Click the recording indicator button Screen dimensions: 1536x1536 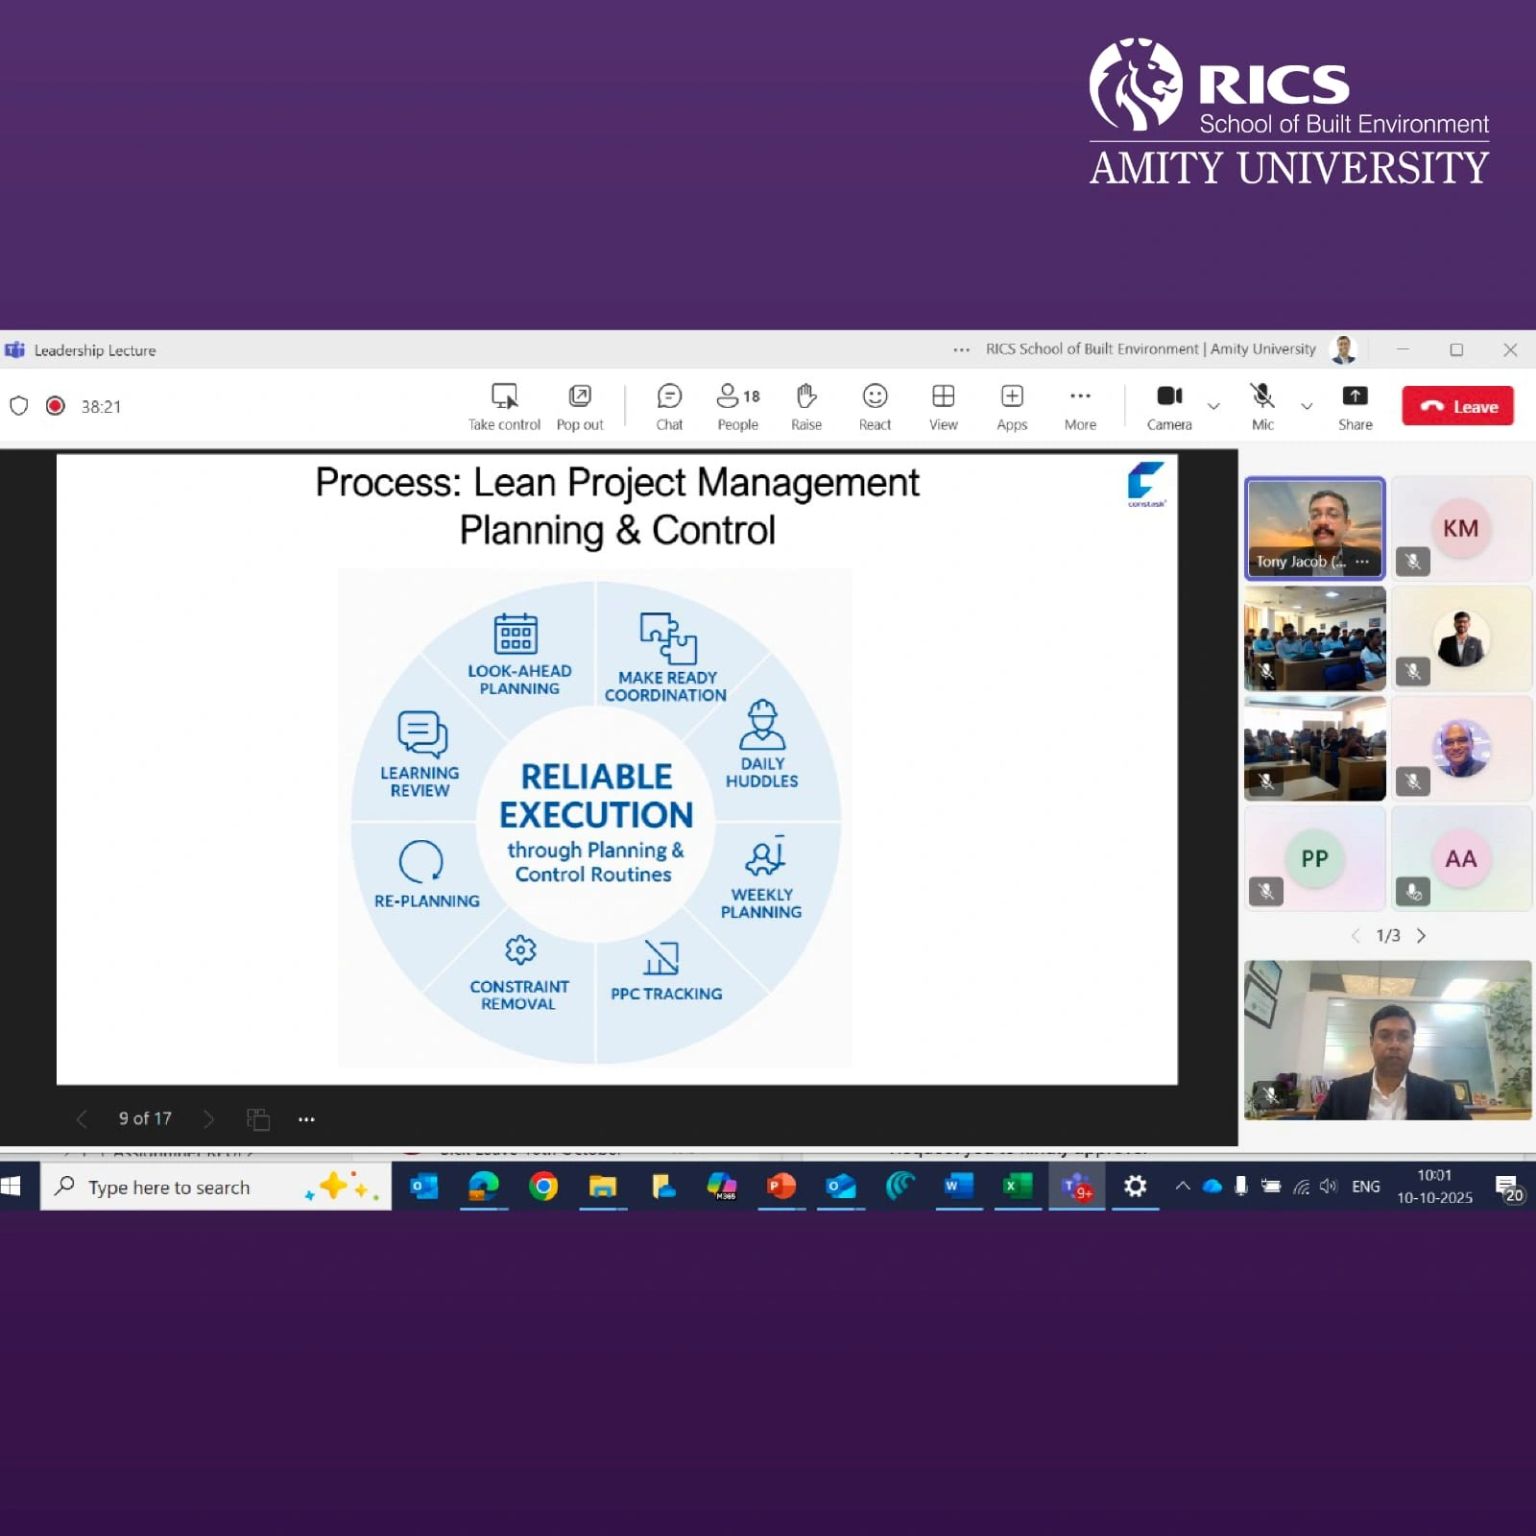(56, 406)
